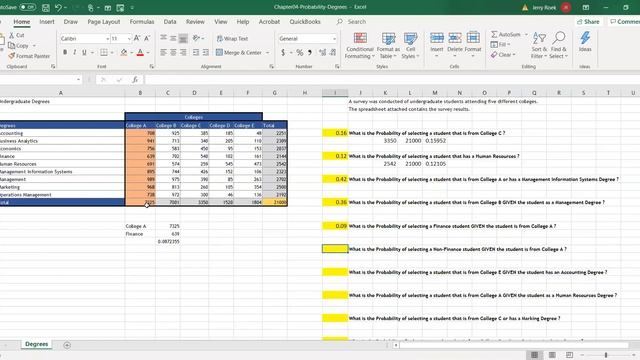Add a new sheet with plus button
Screen dimensions: 640x360
click(x=67, y=345)
